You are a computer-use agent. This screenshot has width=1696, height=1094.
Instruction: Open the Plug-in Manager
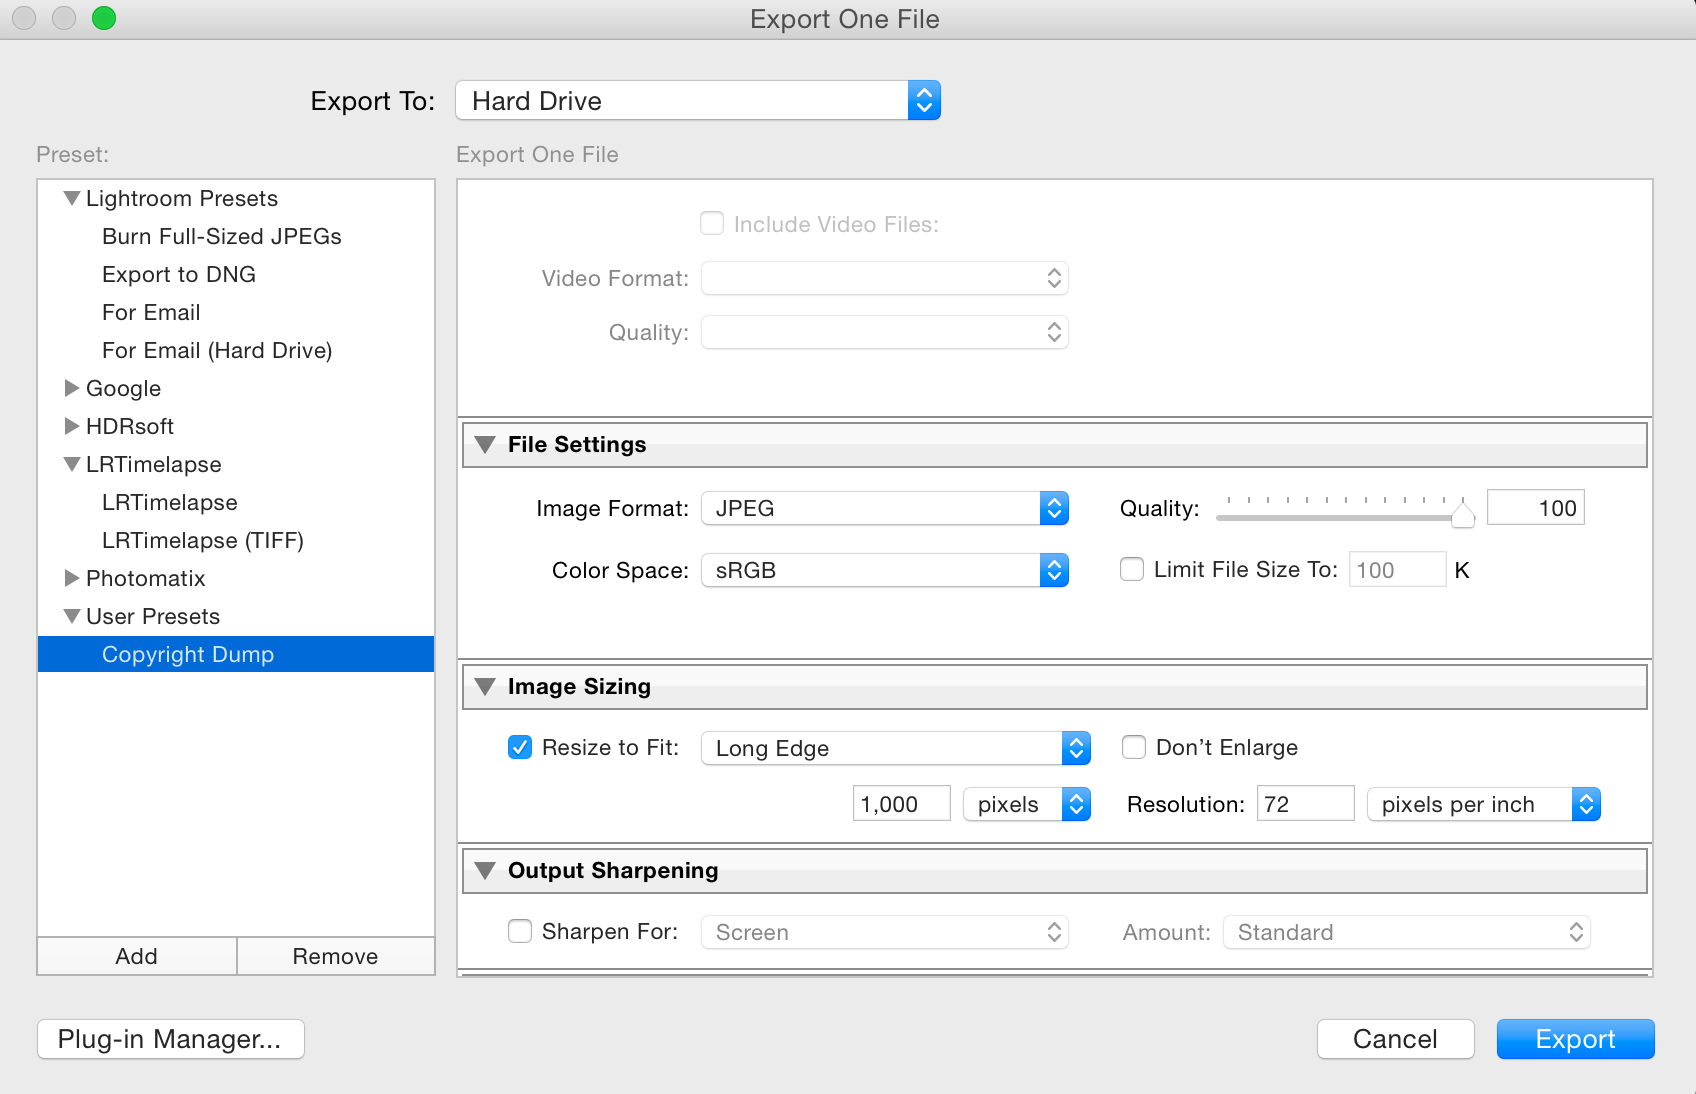tap(171, 1039)
